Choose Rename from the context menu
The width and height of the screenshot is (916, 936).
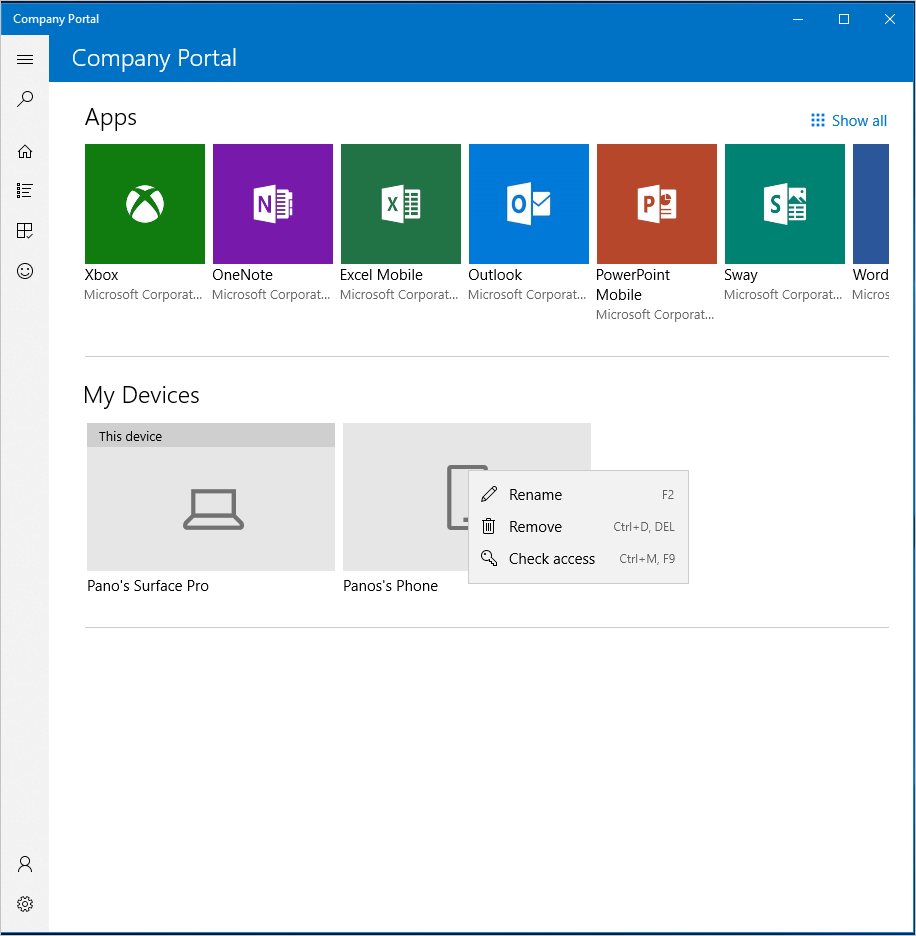[578, 494]
